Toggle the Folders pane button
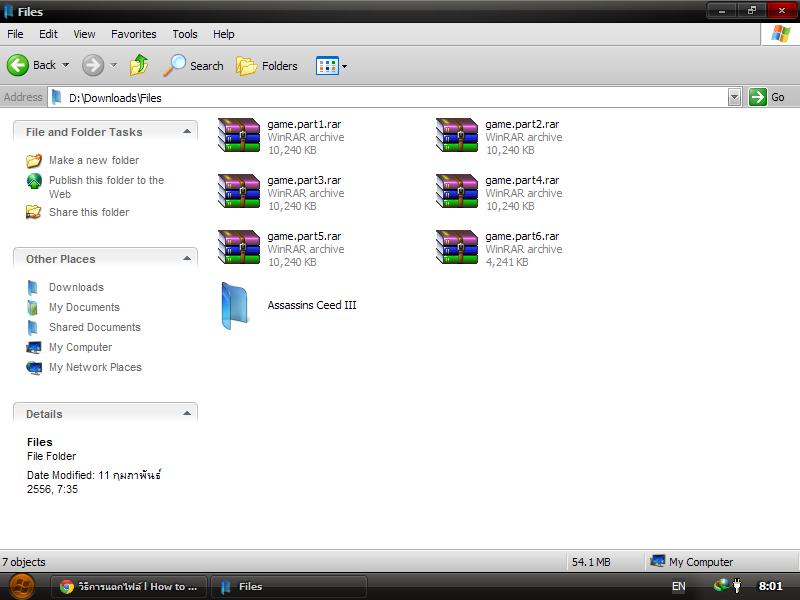Viewport: 800px width, 600px height. pyautogui.click(x=267, y=66)
